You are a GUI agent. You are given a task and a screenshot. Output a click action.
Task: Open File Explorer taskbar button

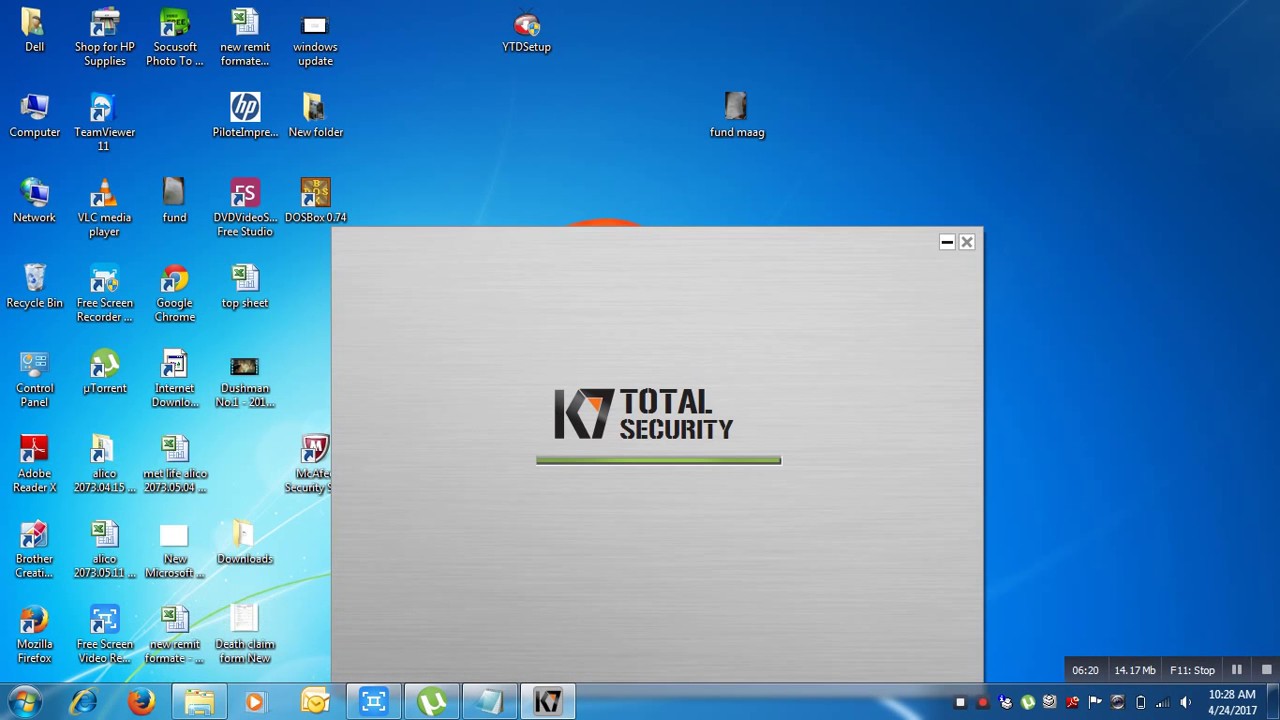tap(199, 702)
